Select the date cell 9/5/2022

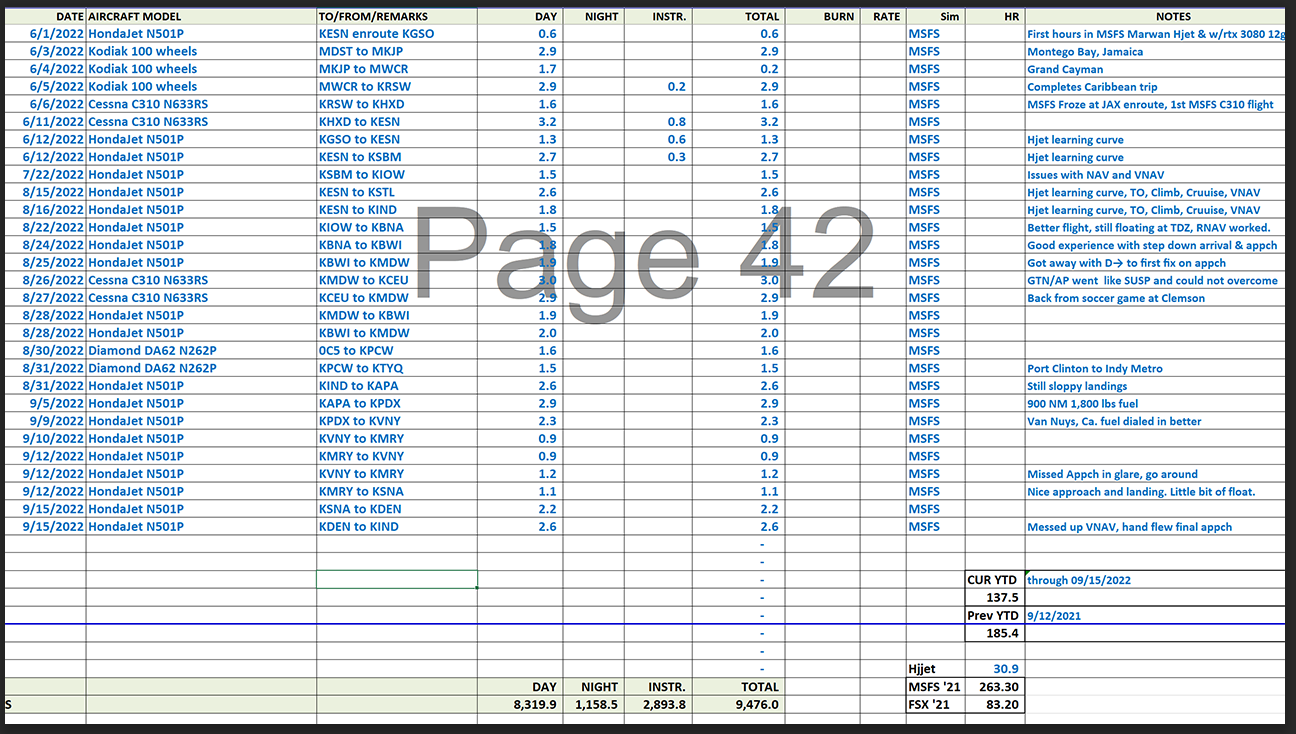[x=45, y=403]
